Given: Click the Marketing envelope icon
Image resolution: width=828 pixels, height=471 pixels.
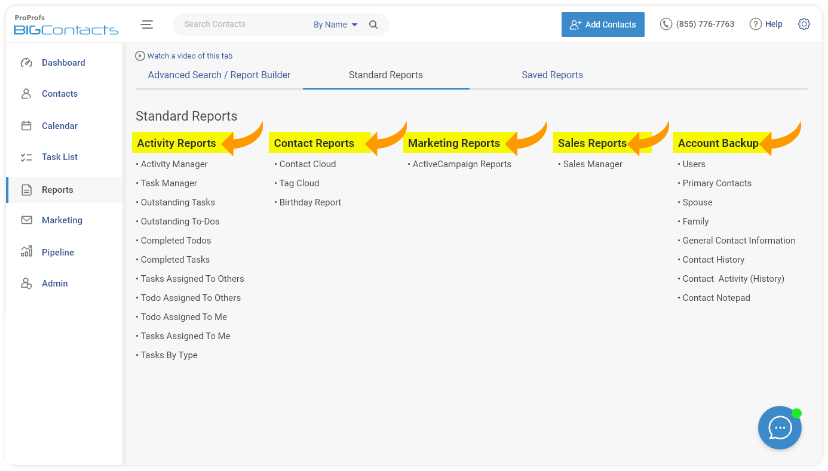Looking at the screenshot, I should 26,220.
